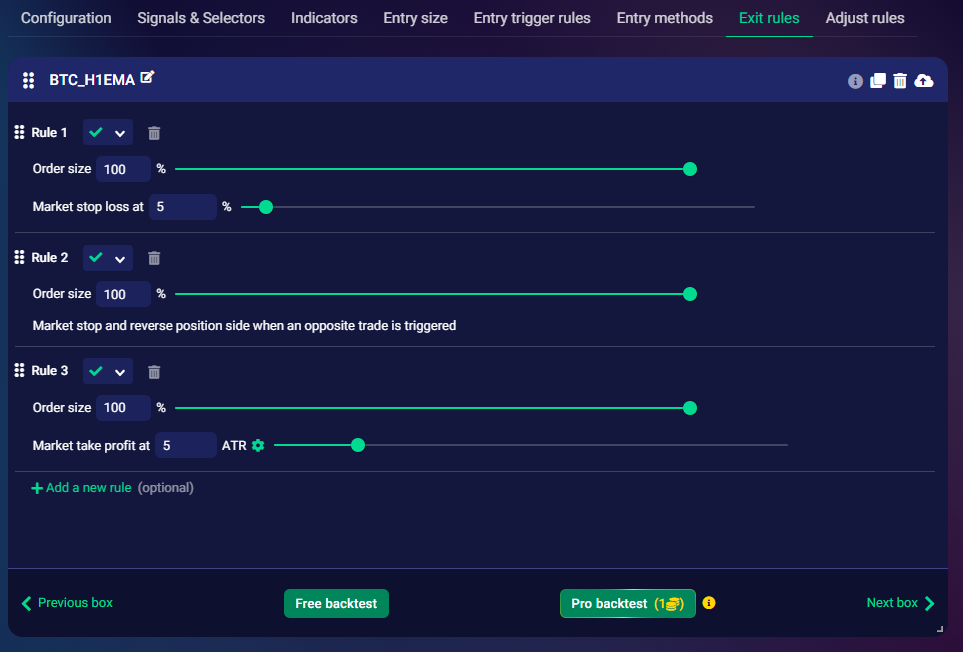
Task: Switch to the Configuration tab
Action: pos(66,18)
